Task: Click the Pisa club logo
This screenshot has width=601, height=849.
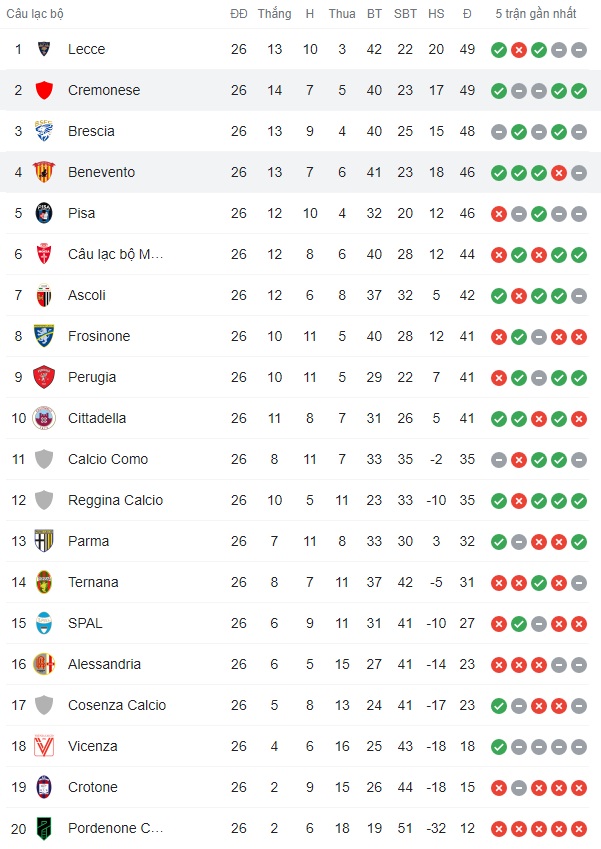Action: pos(44,213)
